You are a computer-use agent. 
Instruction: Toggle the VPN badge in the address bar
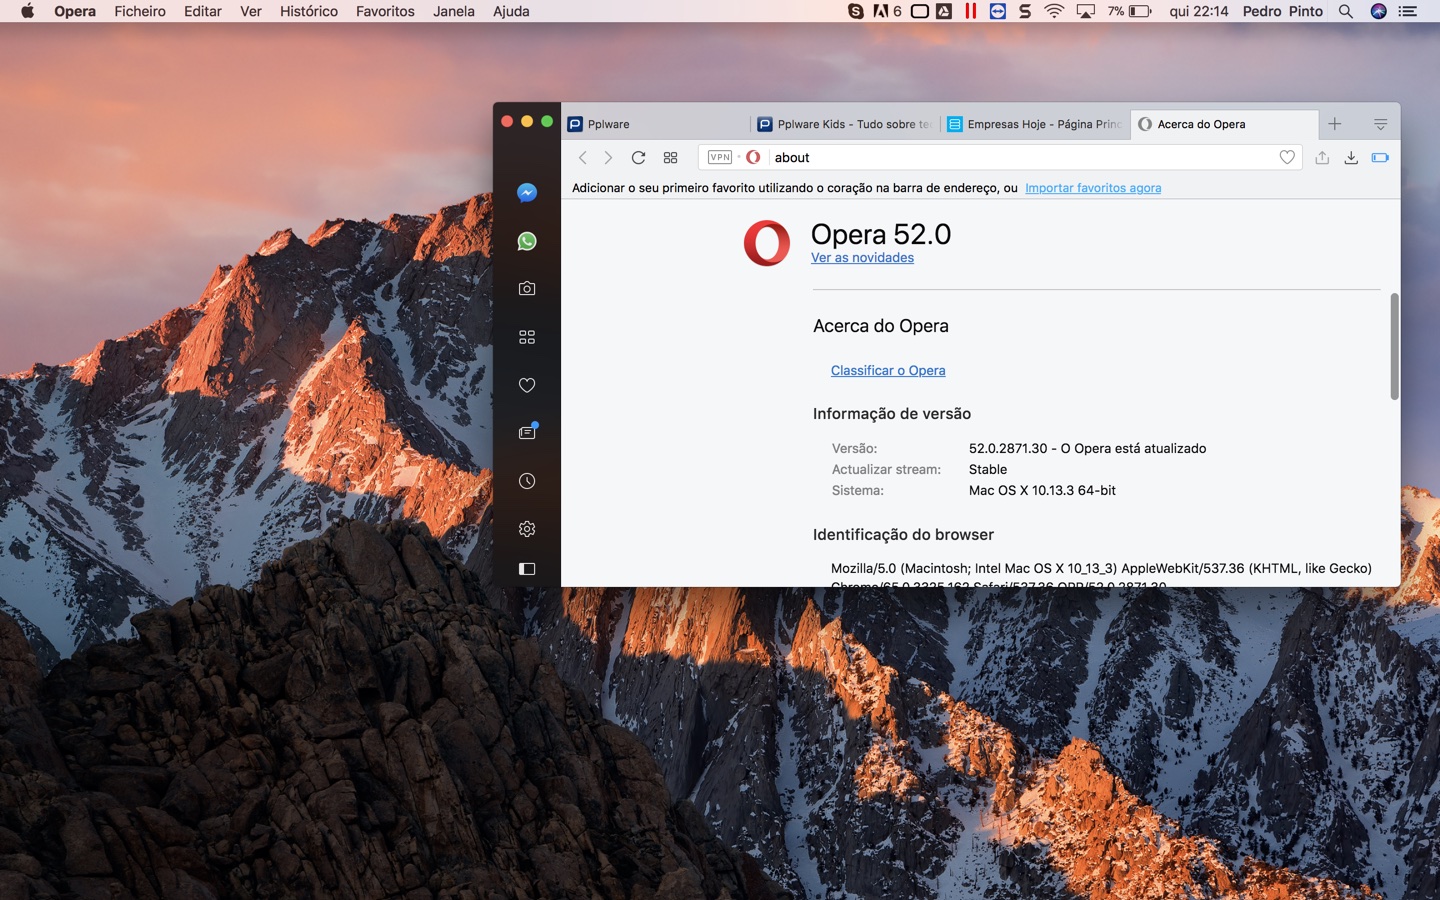721,157
